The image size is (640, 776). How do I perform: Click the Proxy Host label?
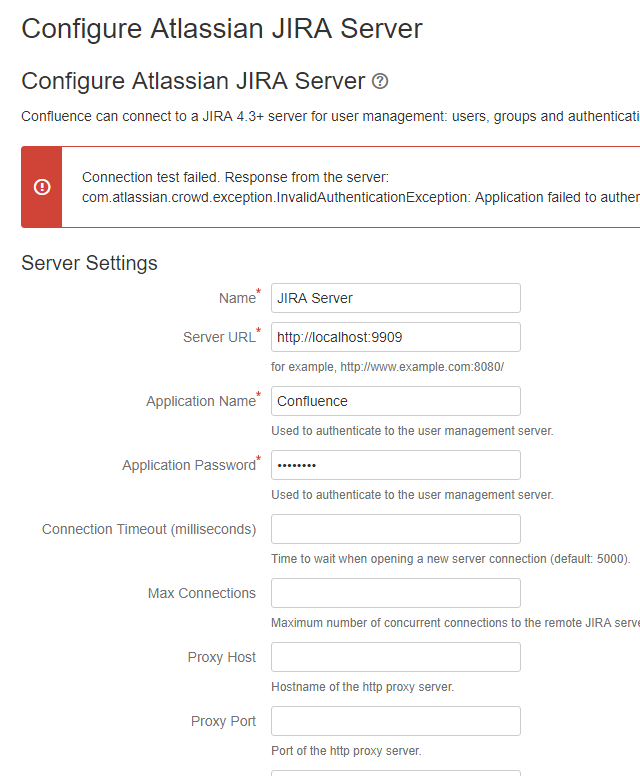(222, 657)
